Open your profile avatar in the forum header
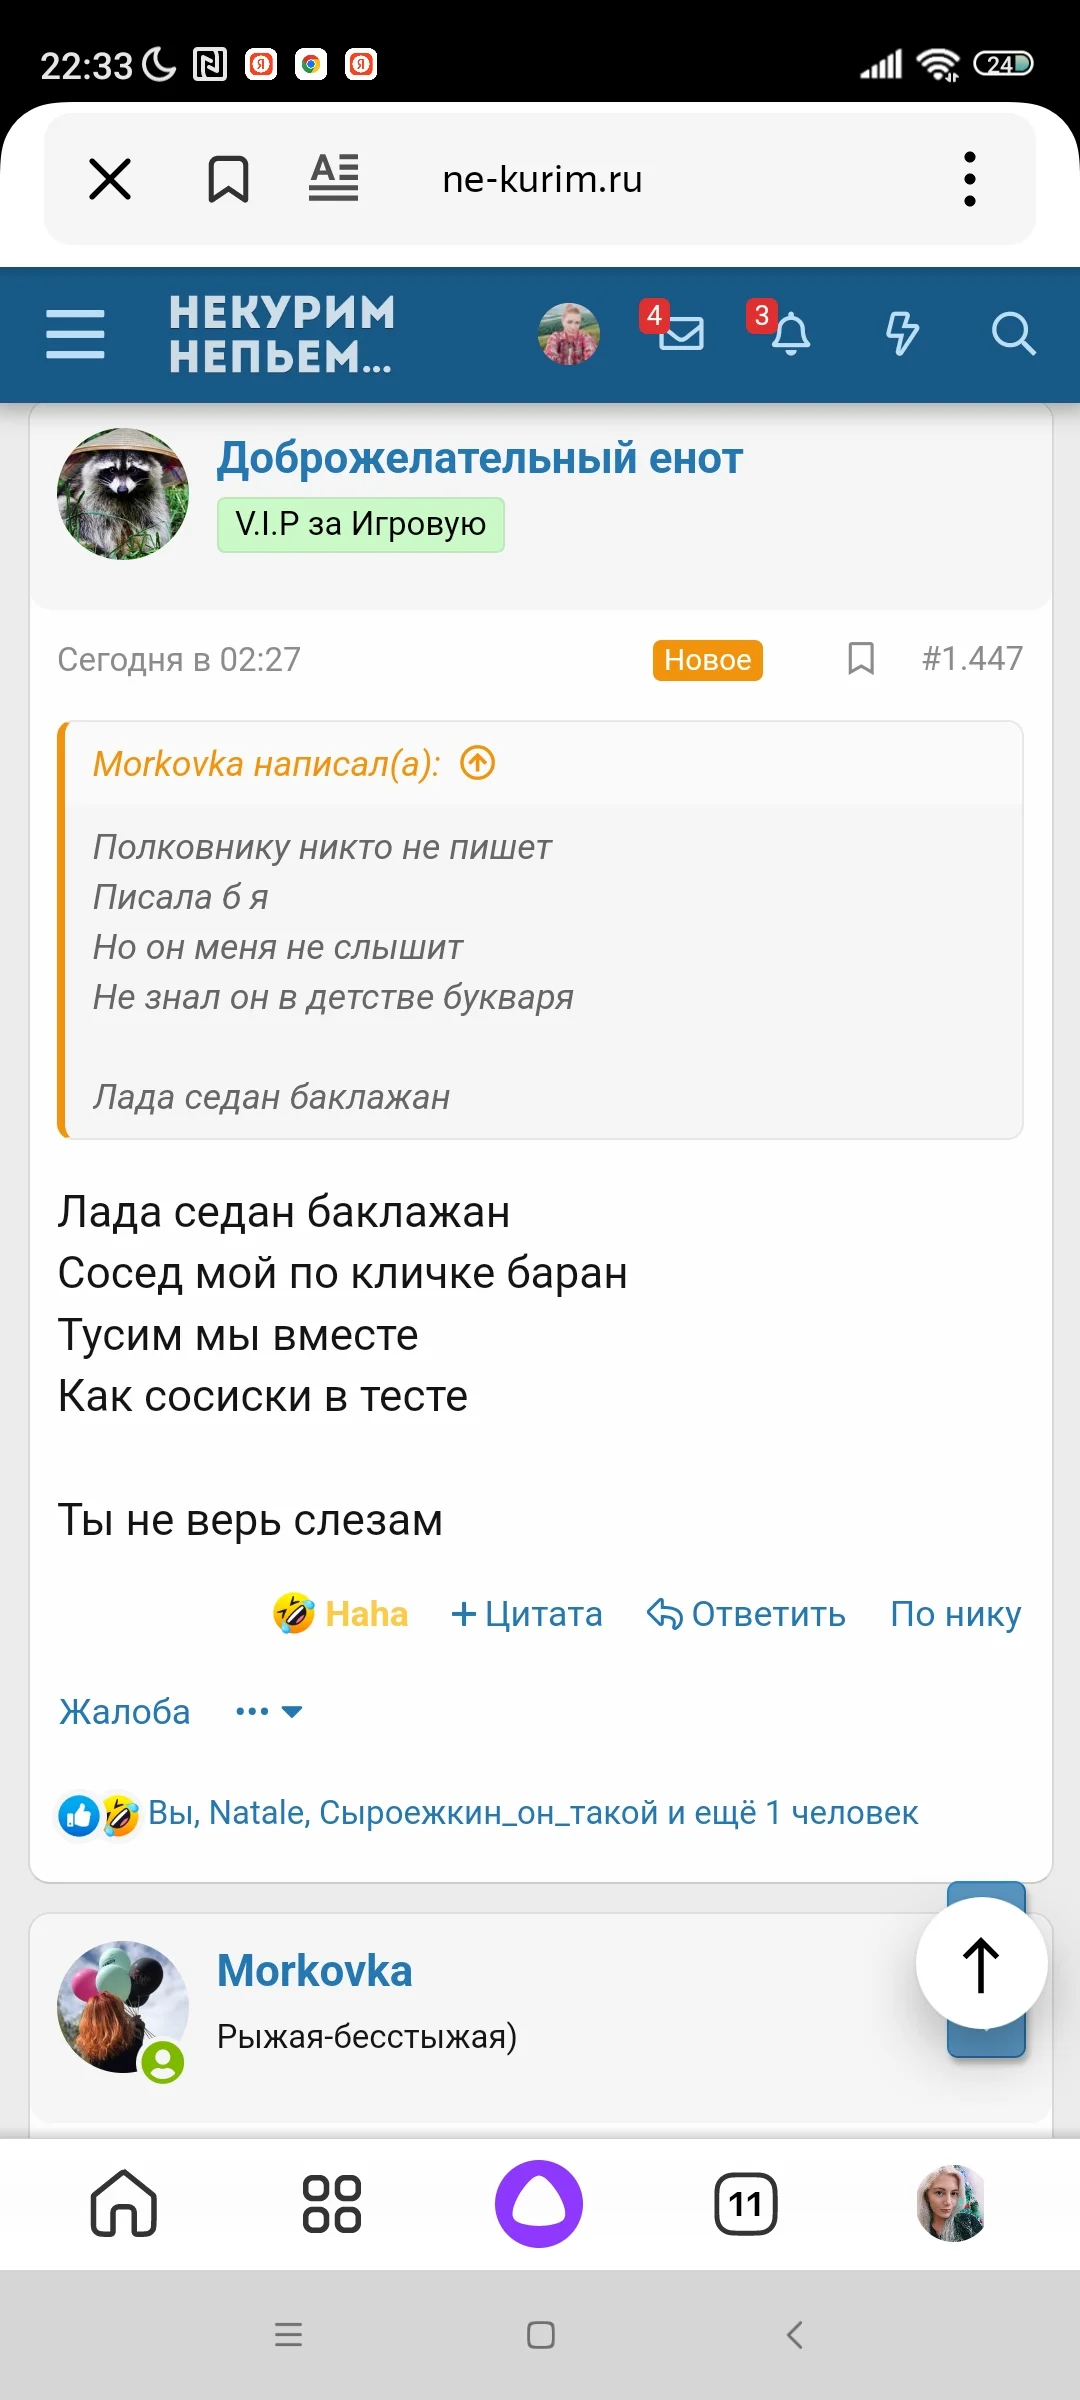 pyautogui.click(x=568, y=335)
